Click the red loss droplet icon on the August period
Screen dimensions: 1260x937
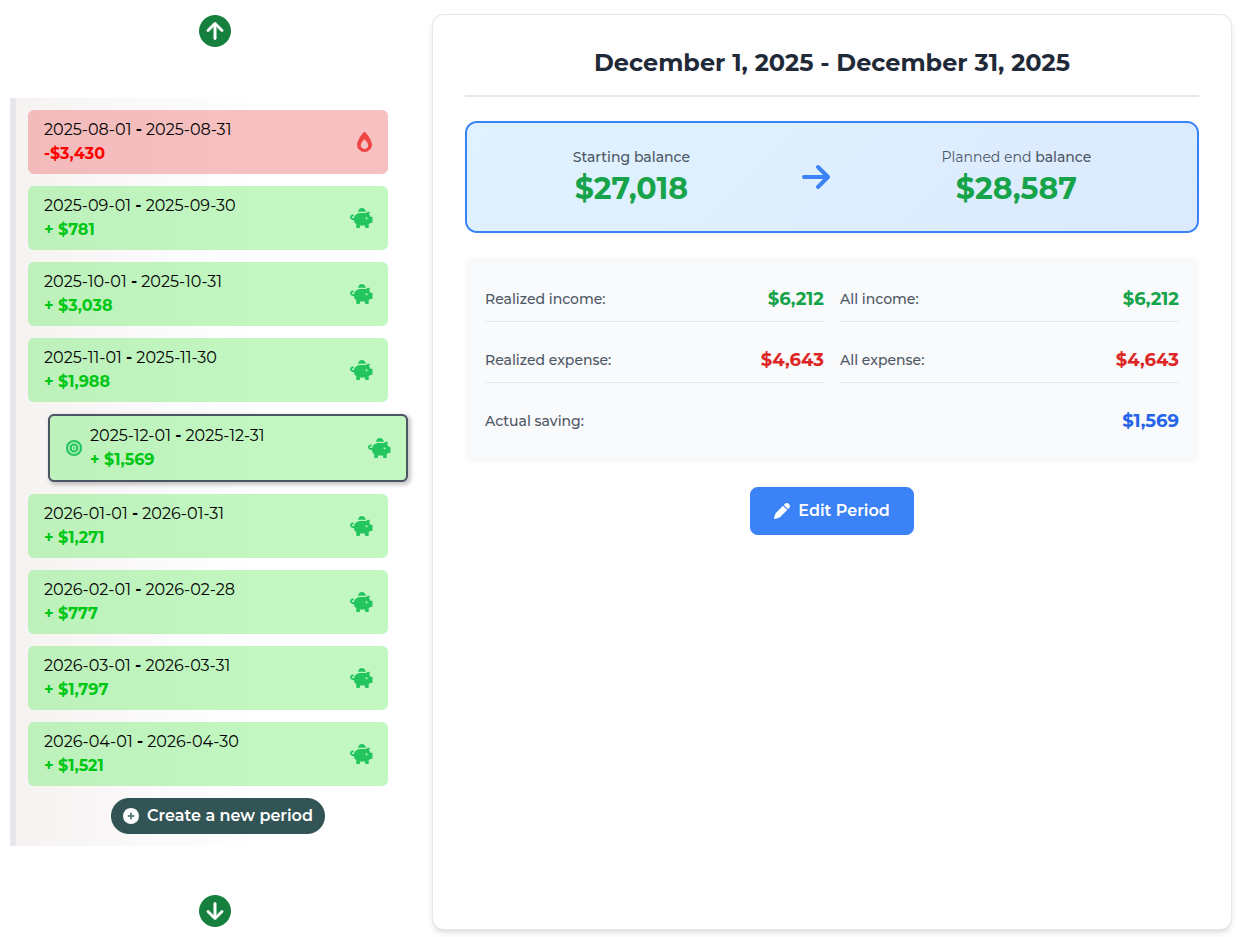click(x=363, y=142)
